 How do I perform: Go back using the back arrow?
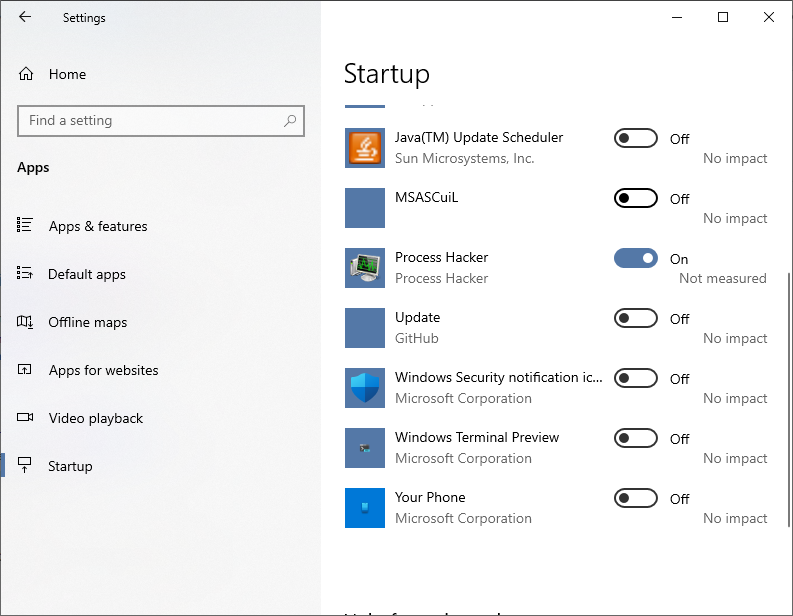(x=25, y=17)
